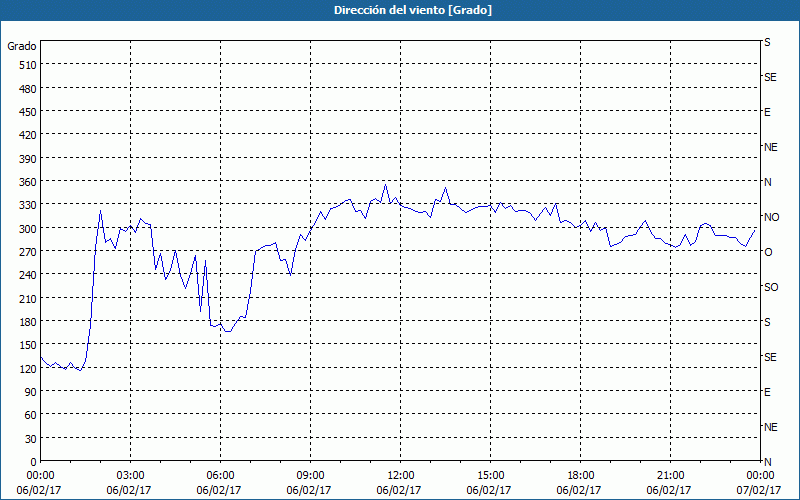Select the 'Grado' axis unit label
This screenshot has height=500, width=800.
[22, 46]
